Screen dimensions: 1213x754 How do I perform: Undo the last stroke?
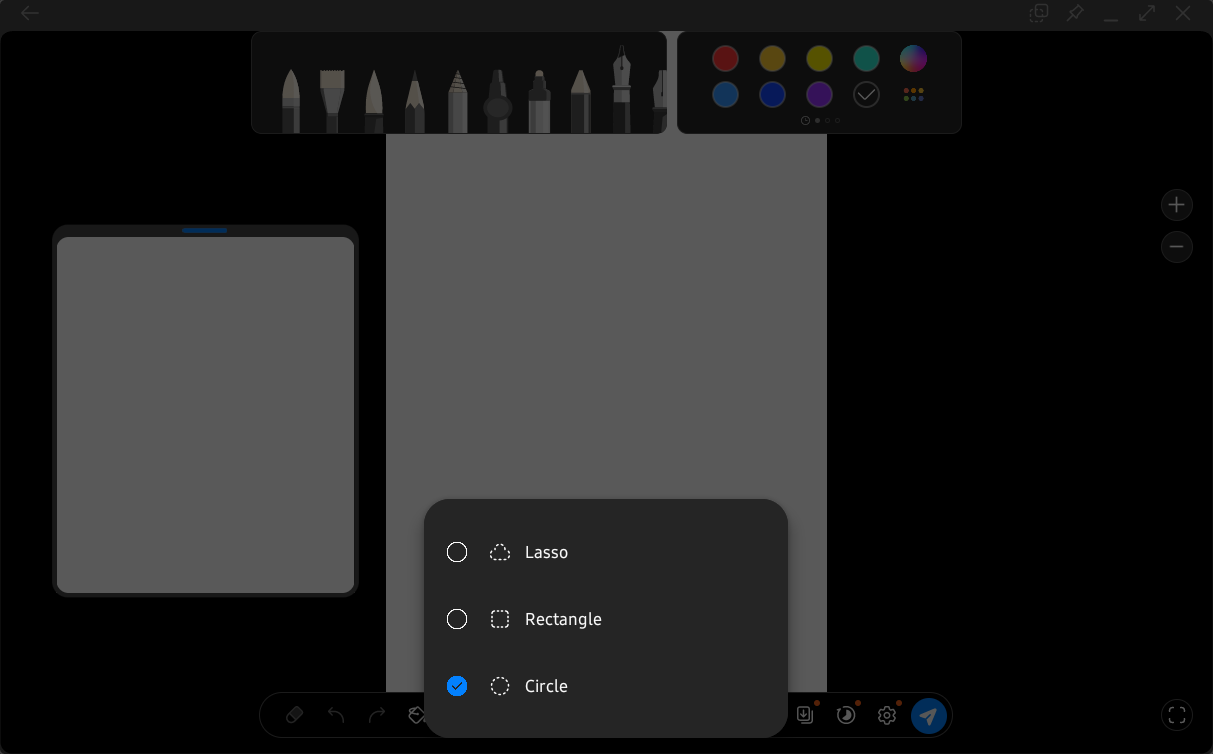[336, 715]
